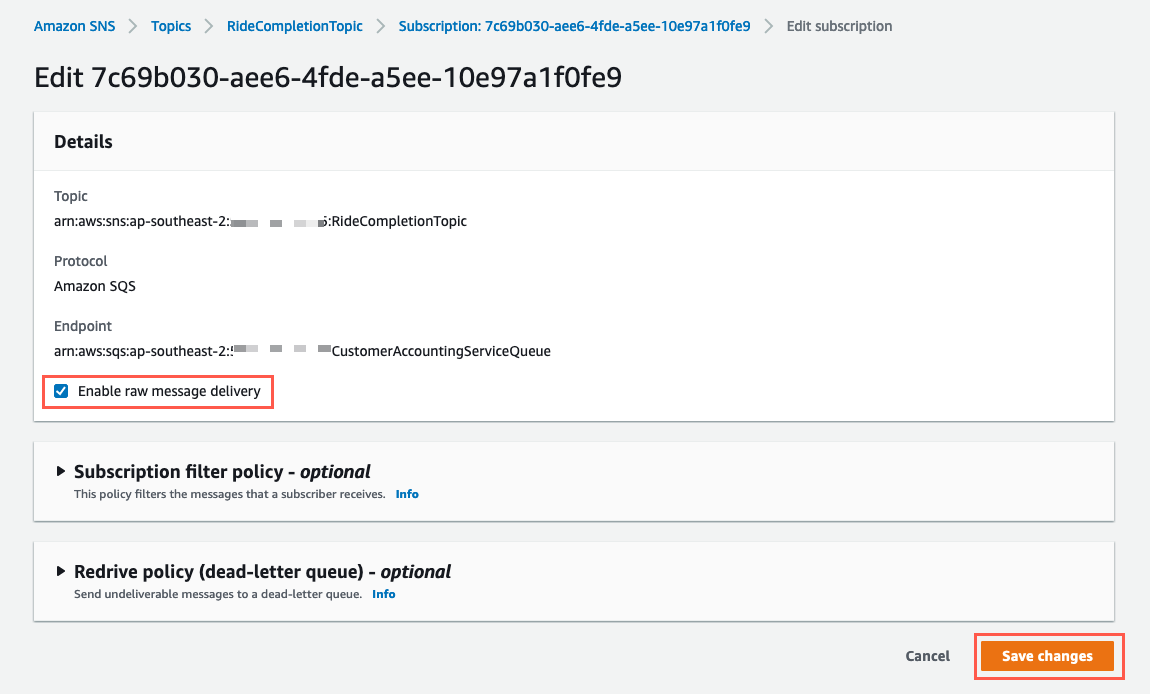1150x694 pixels.
Task: Go to Amazon SNS breadcrumb link
Action: click(74, 26)
